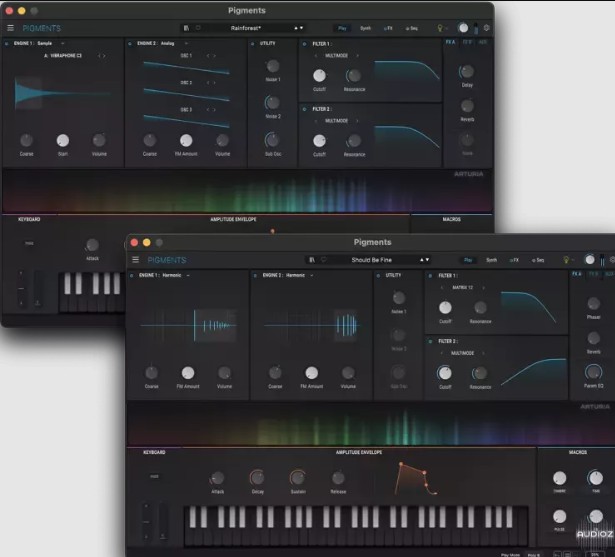This screenshot has height=557, width=615.
Task: Toggle Filter 1 power in Should Be Fine window
Action: (x=430, y=276)
